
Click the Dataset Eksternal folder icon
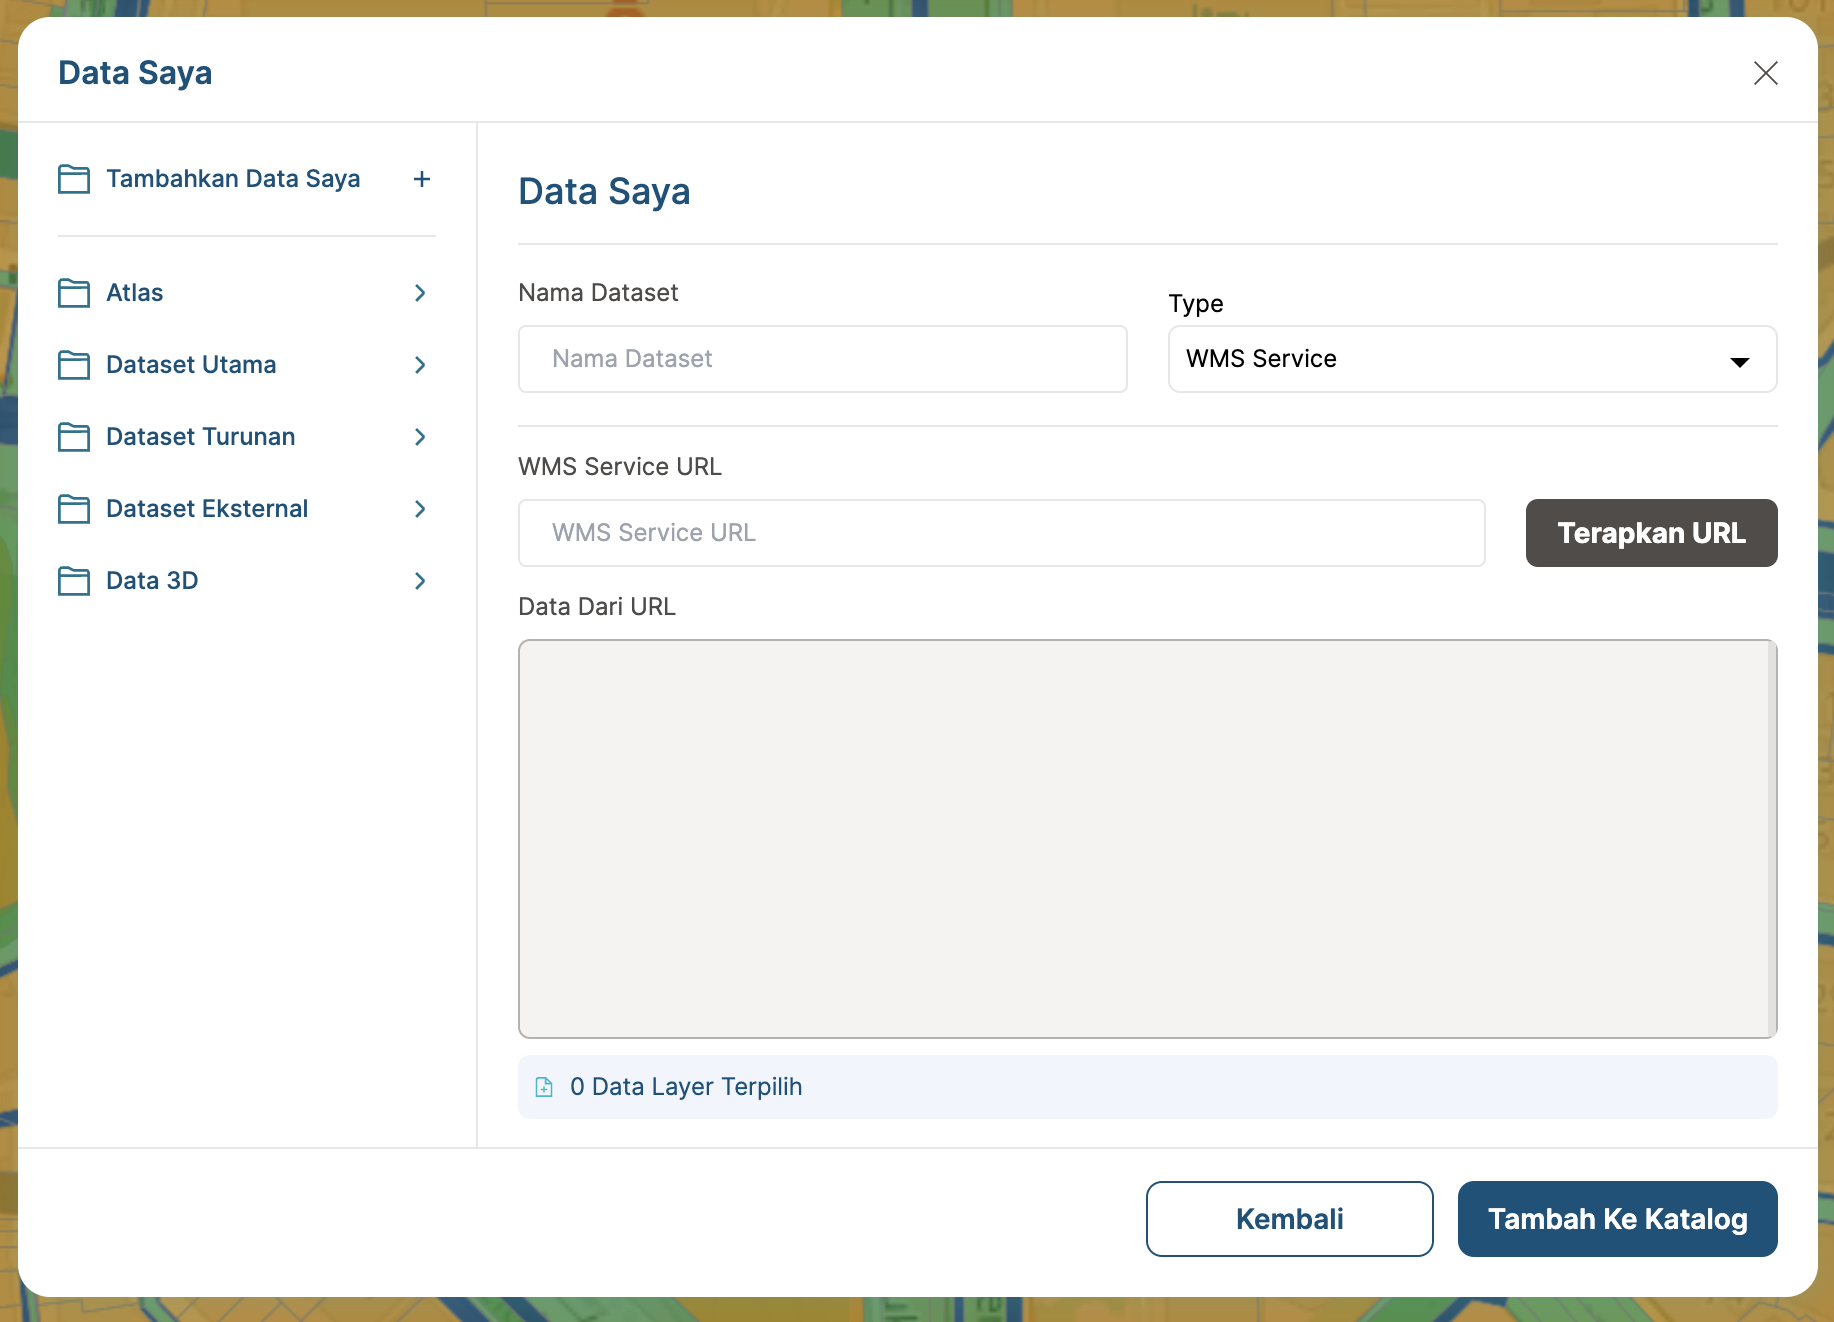tap(74, 509)
